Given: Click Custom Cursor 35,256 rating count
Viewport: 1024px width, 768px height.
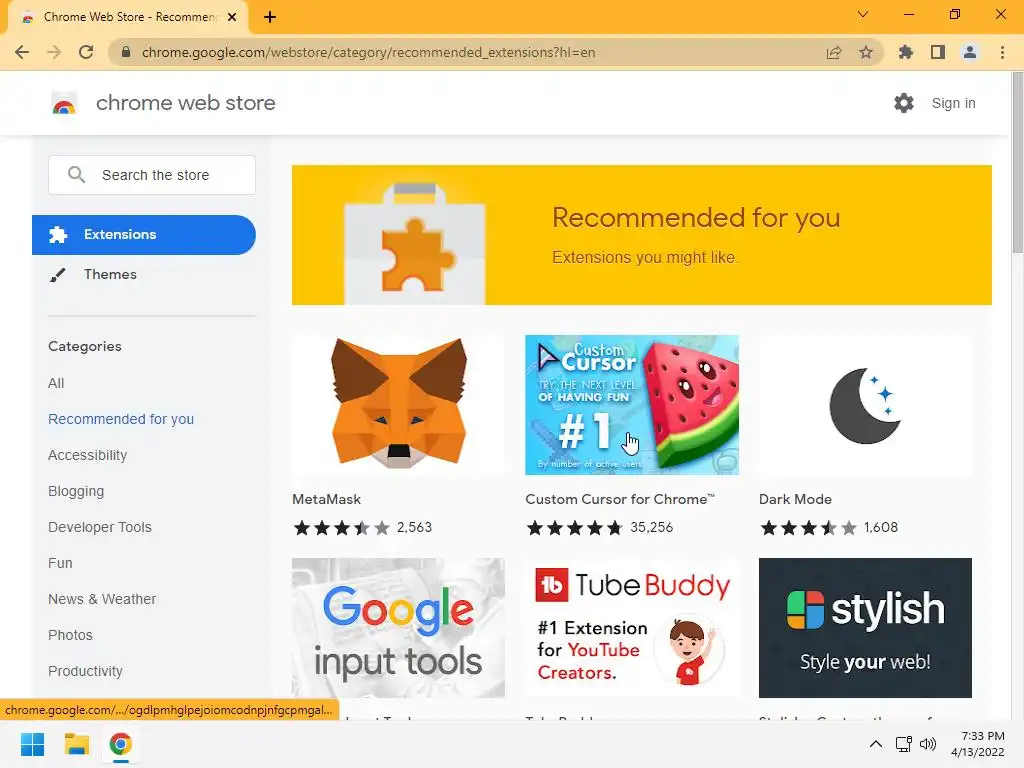Looking at the screenshot, I should pos(652,527).
